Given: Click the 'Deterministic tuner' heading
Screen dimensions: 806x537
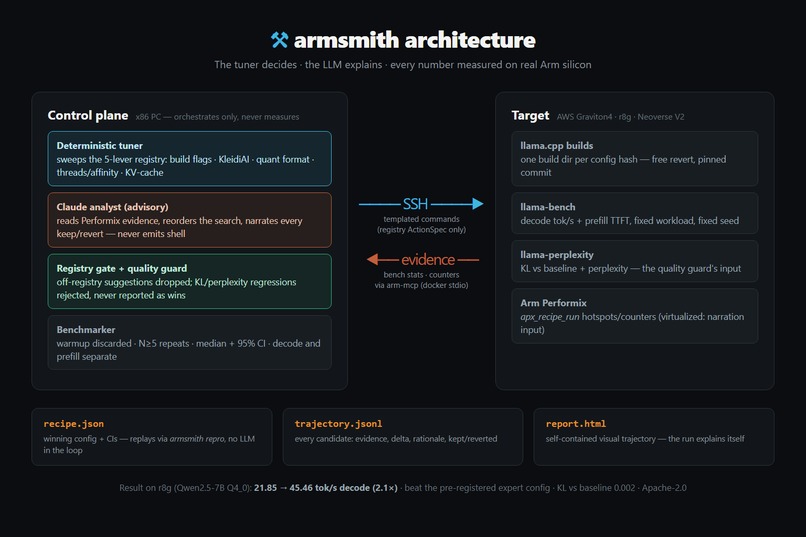Looking at the screenshot, I should pyautogui.click(x=100, y=145).
